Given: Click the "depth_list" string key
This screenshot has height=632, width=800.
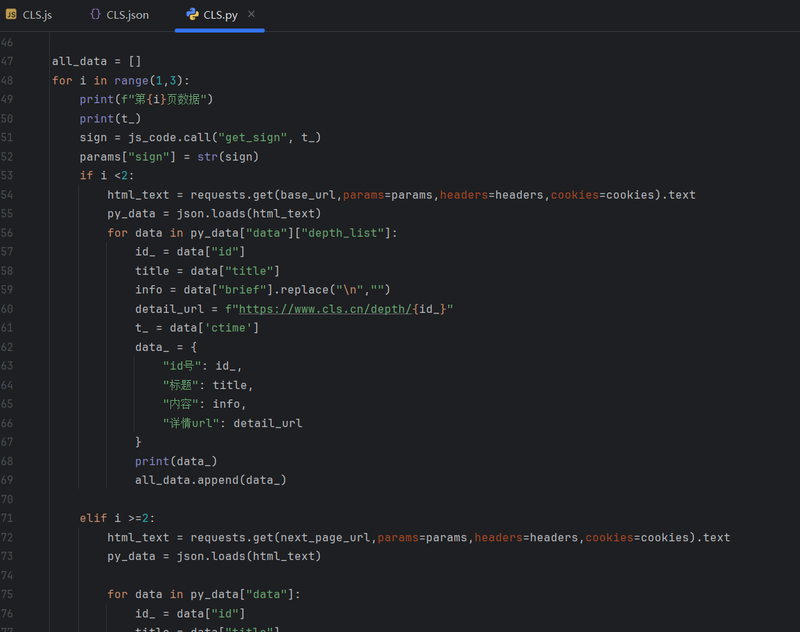Looking at the screenshot, I should coord(343,233).
